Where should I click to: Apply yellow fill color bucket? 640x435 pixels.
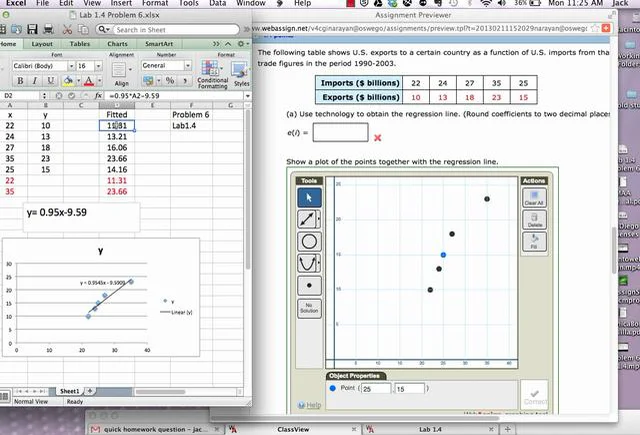tap(68, 81)
